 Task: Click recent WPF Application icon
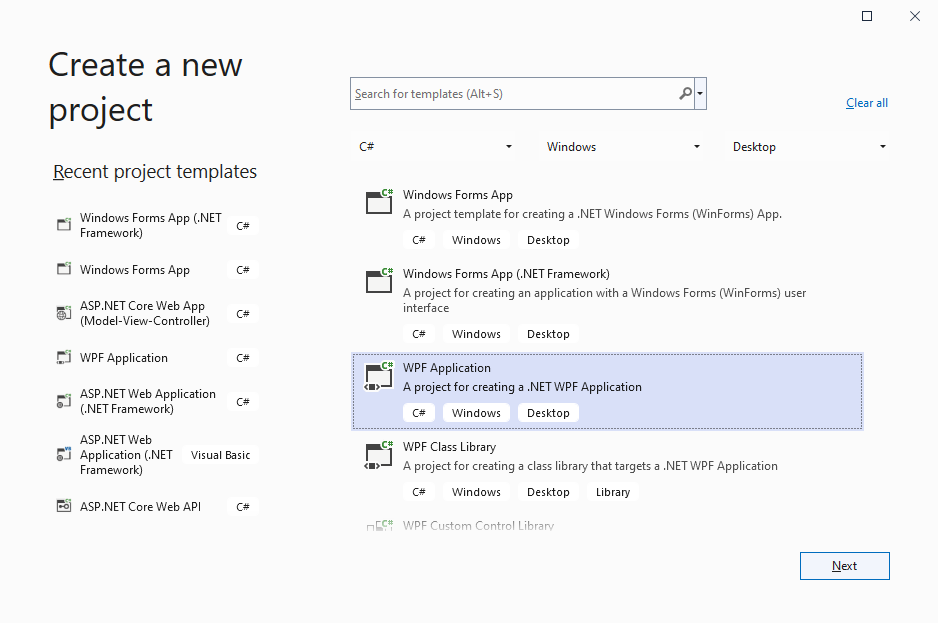pos(64,357)
